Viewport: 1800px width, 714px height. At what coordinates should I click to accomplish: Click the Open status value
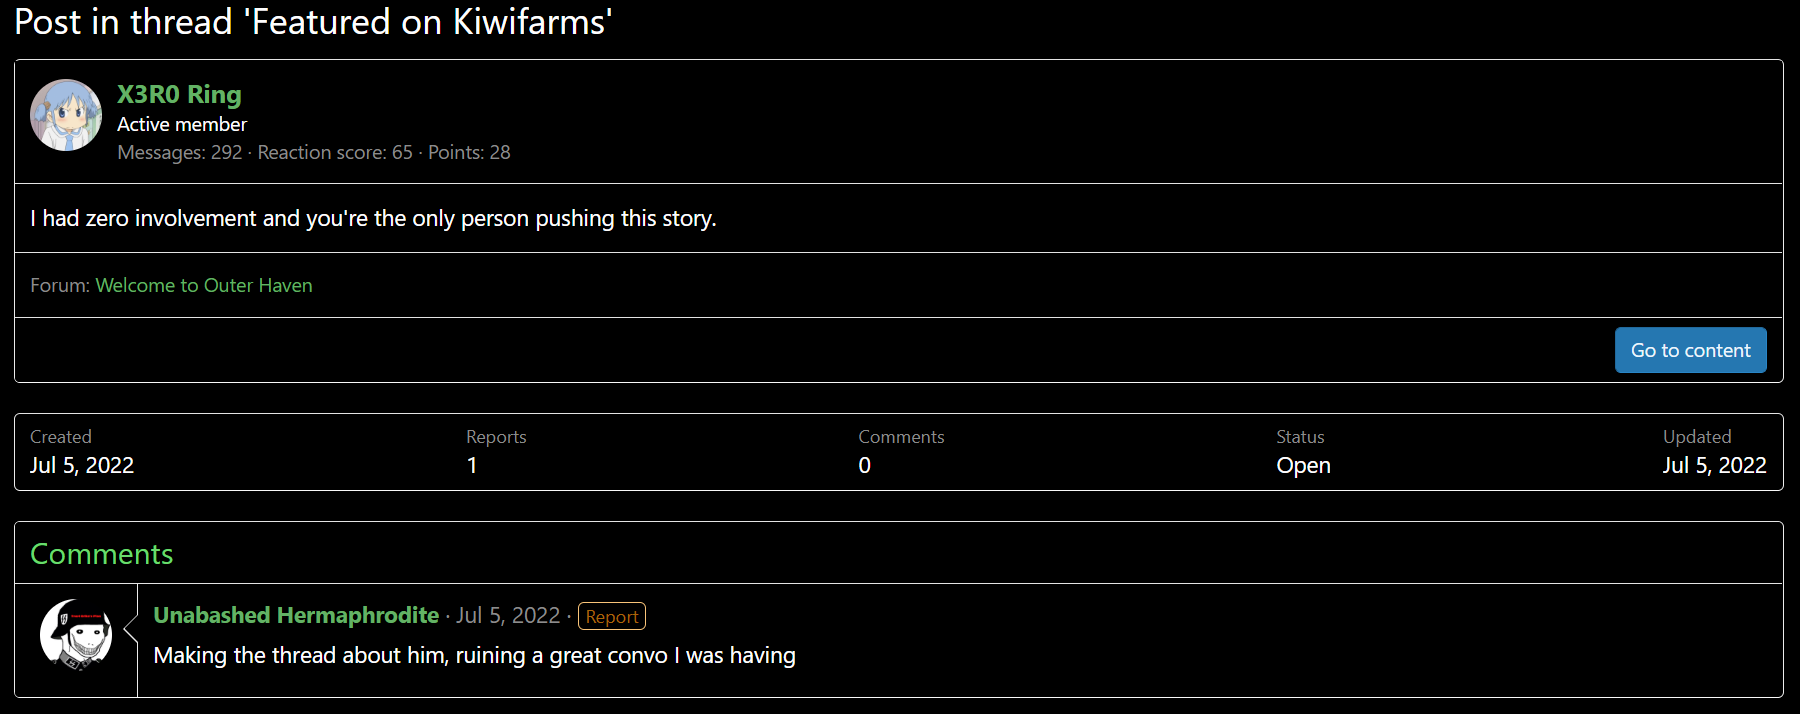(x=1303, y=465)
